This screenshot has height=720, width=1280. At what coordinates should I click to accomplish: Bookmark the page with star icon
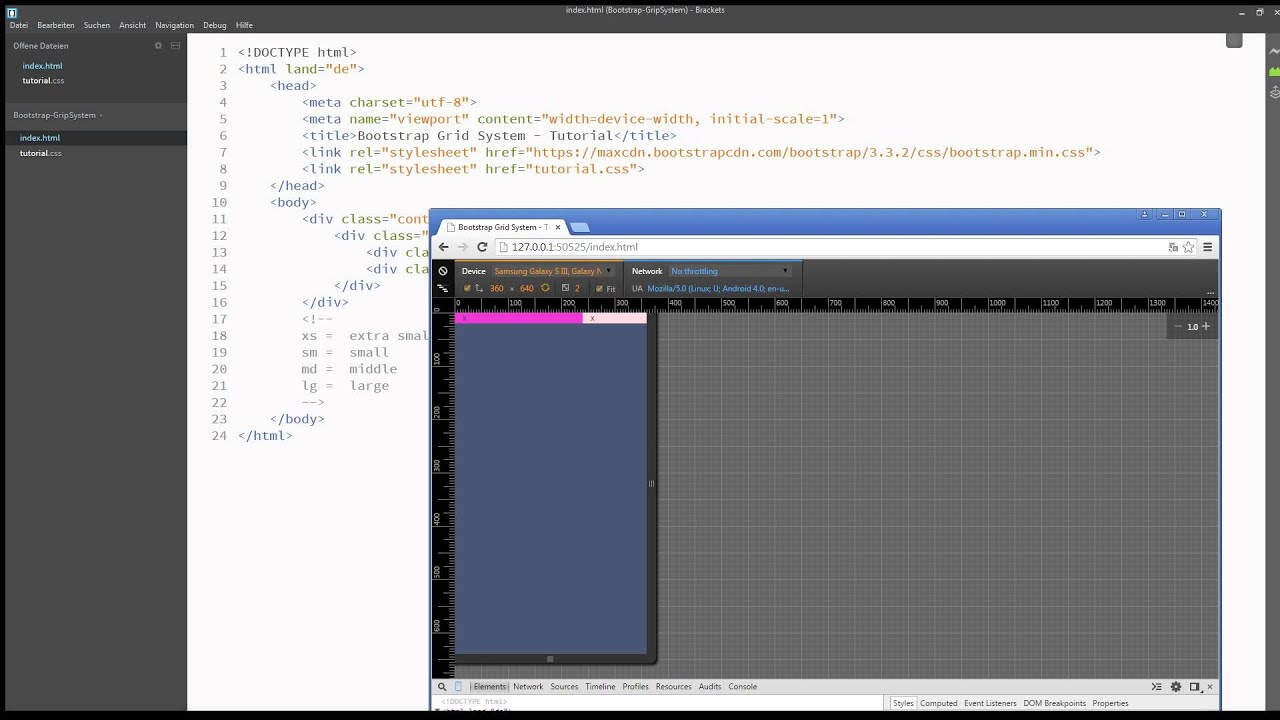(x=1188, y=247)
